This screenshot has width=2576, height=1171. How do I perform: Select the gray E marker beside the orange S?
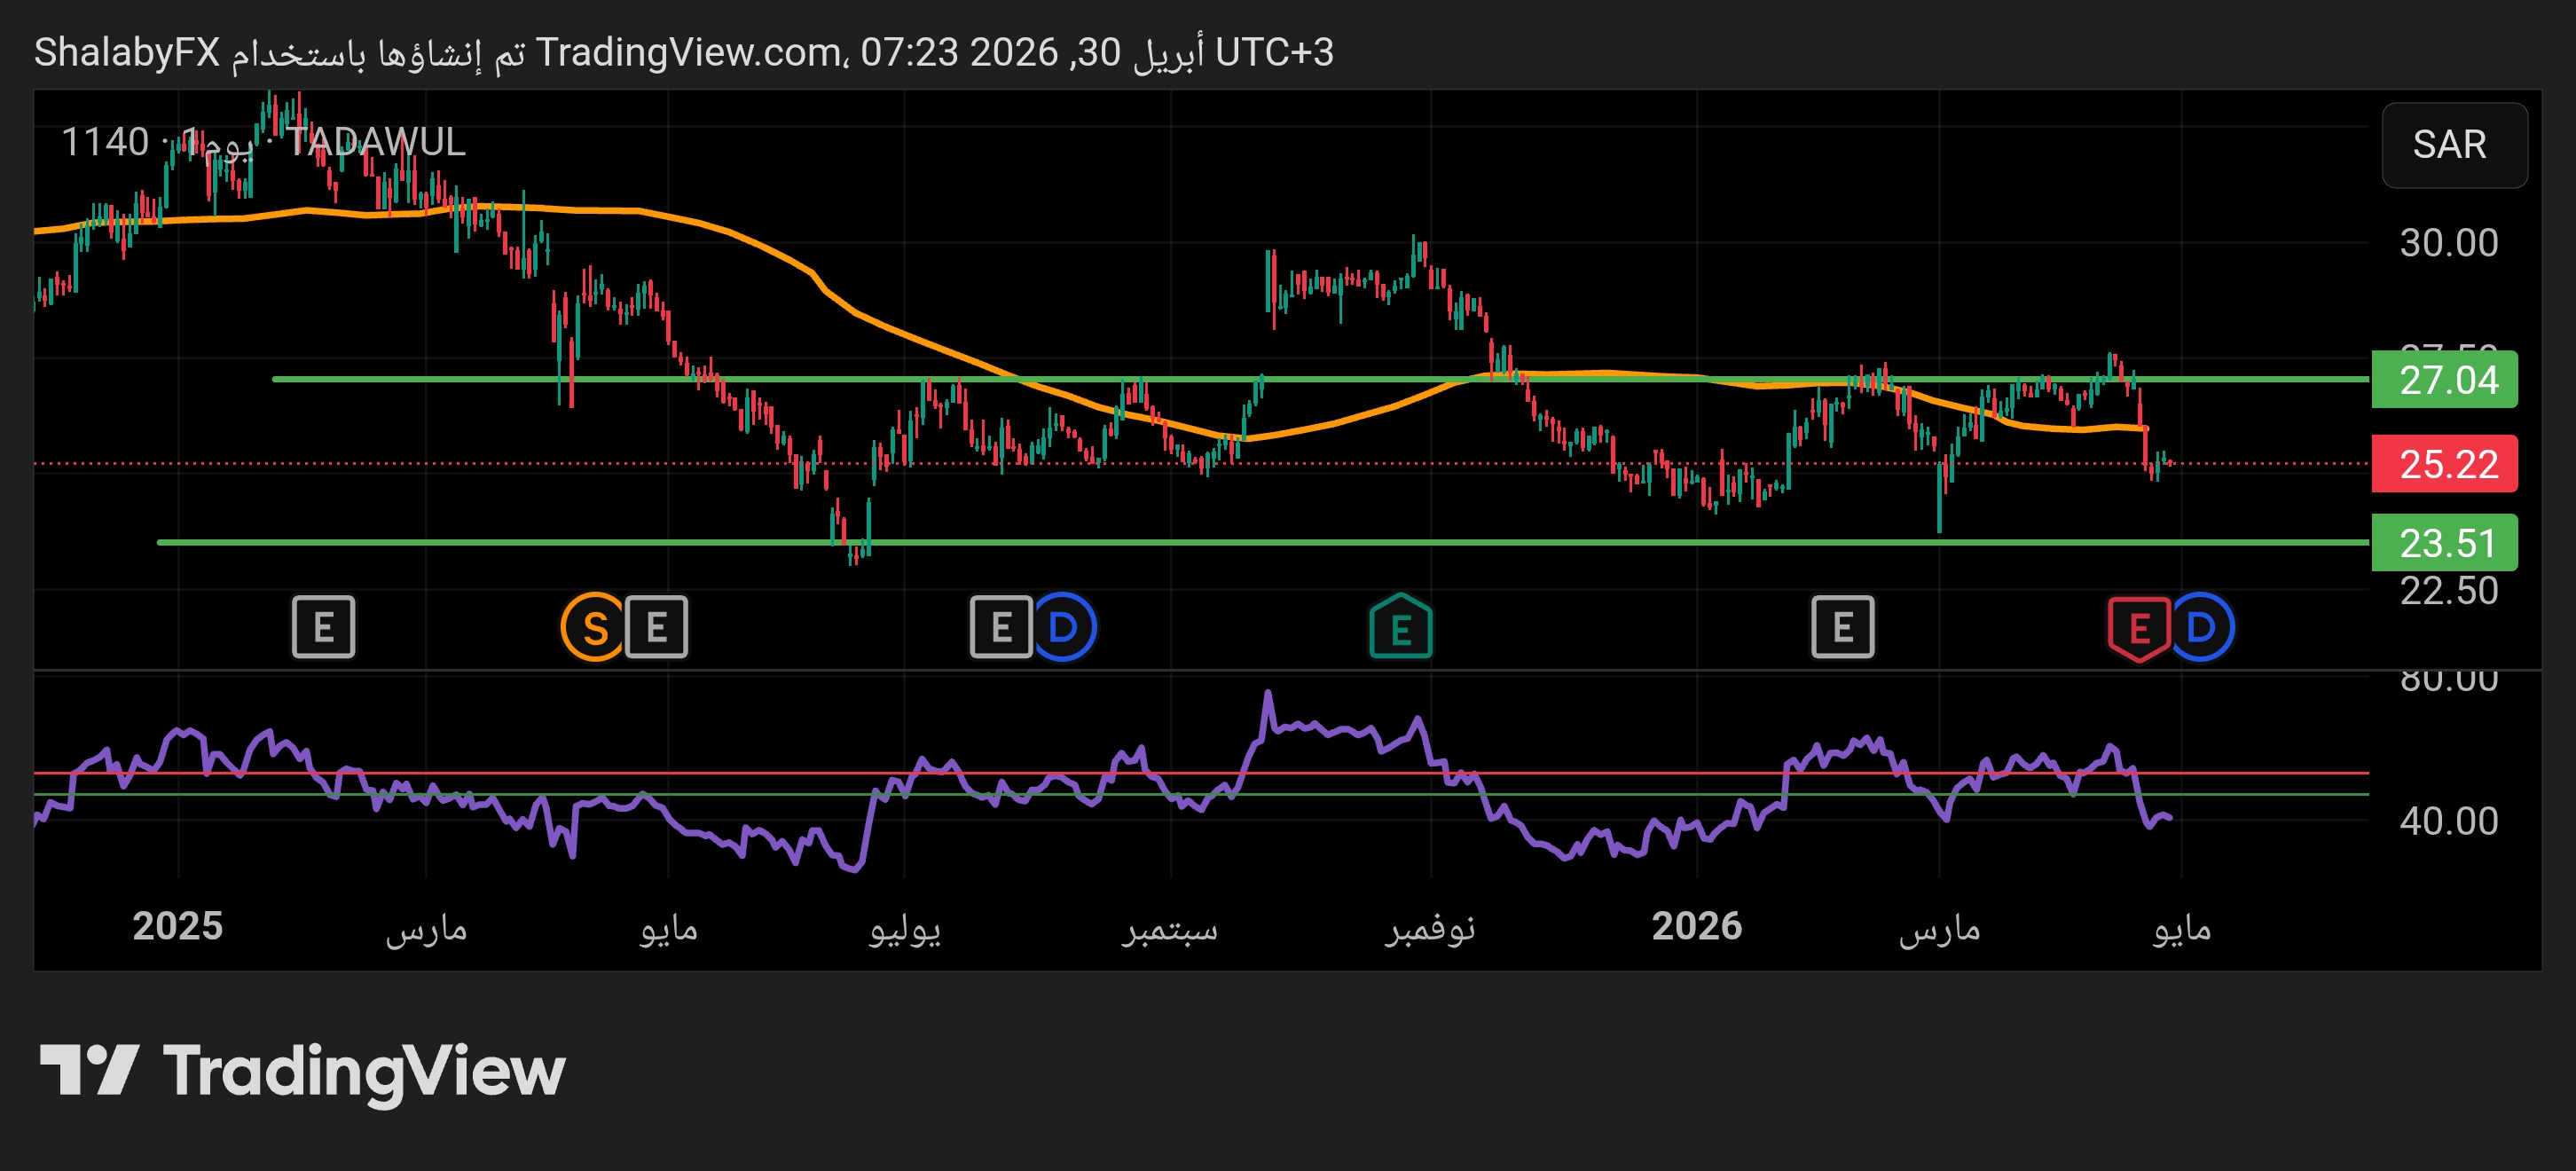tap(656, 627)
